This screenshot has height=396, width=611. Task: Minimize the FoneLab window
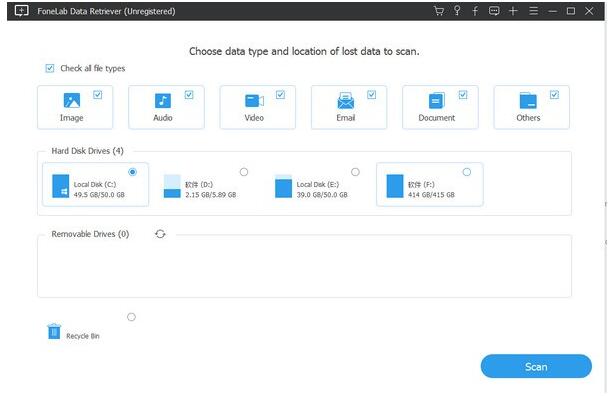point(552,11)
